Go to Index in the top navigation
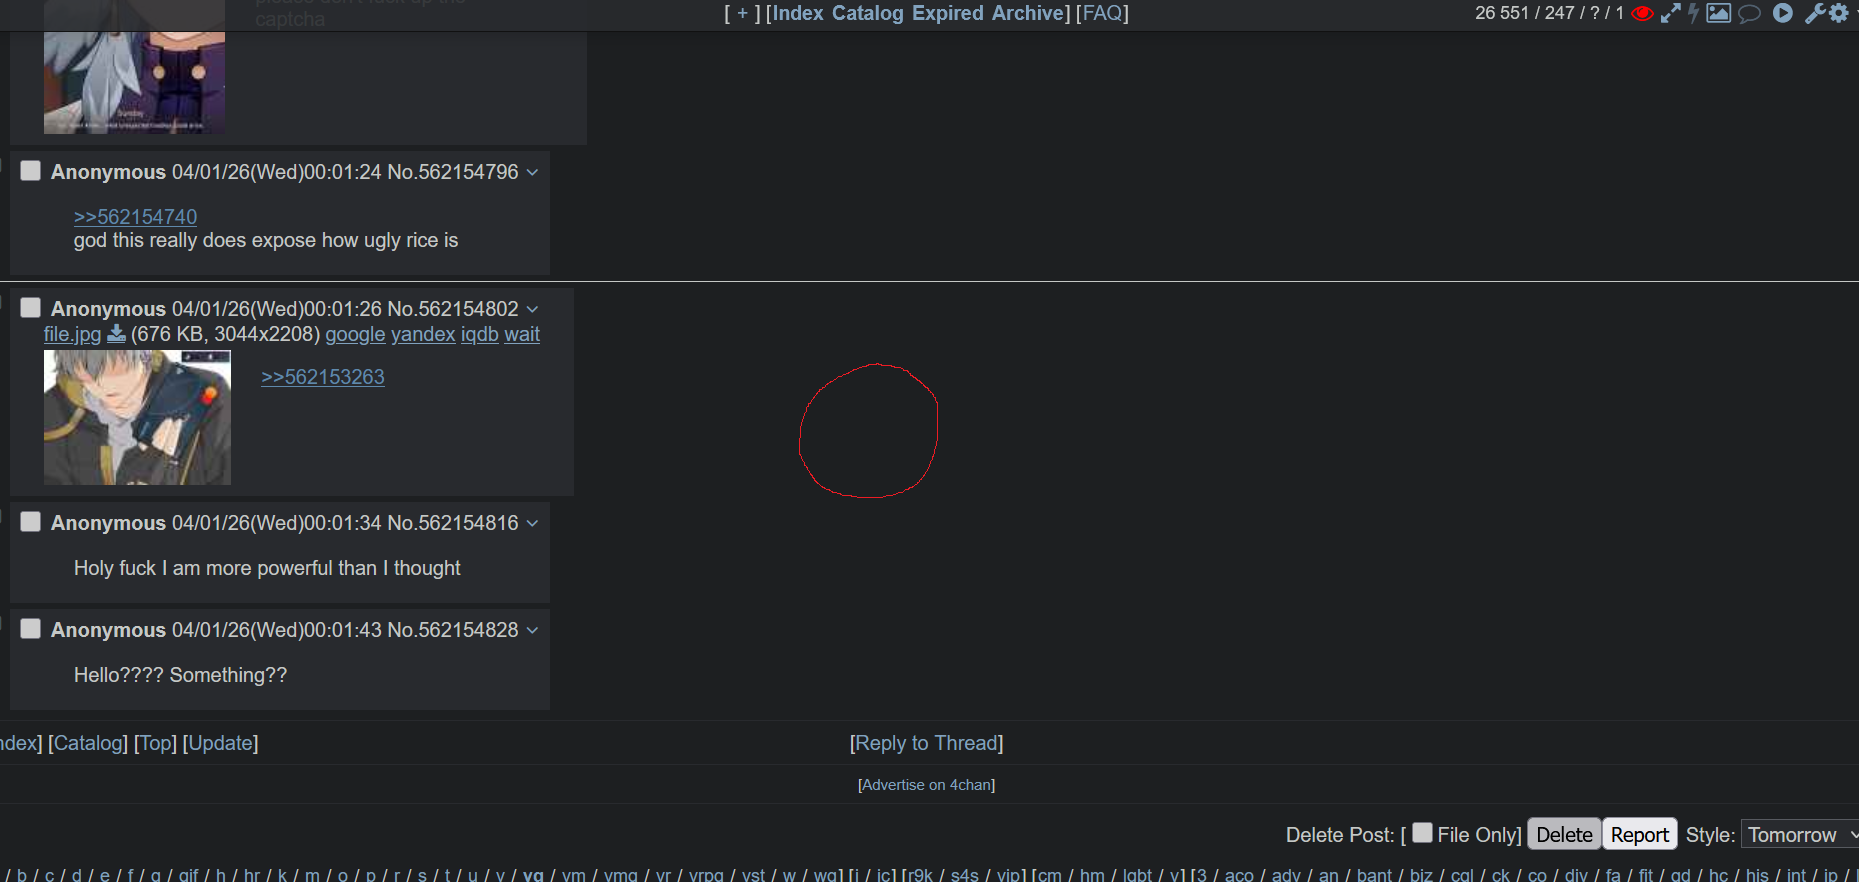Image resolution: width=1859 pixels, height=882 pixels. pyautogui.click(x=798, y=13)
